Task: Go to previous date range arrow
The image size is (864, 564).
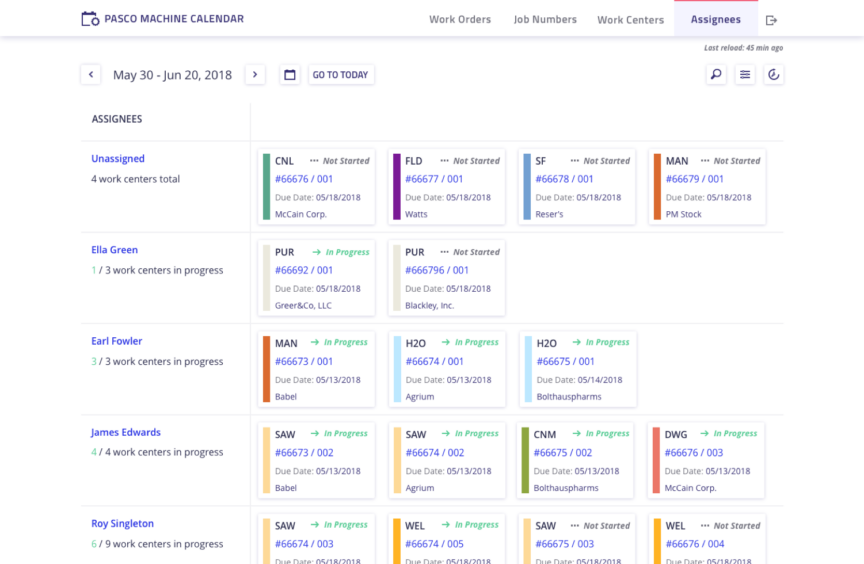Action: pyautogui.click(x=91, y=75)
